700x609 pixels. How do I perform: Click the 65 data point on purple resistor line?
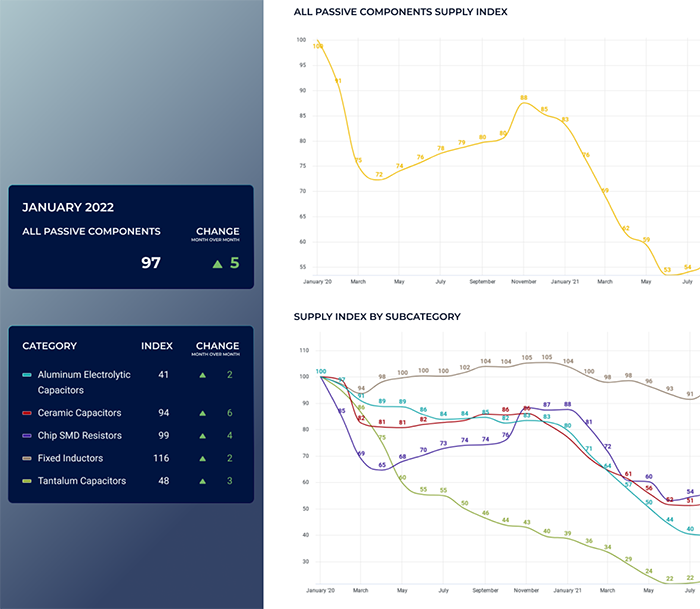point(382,465)
